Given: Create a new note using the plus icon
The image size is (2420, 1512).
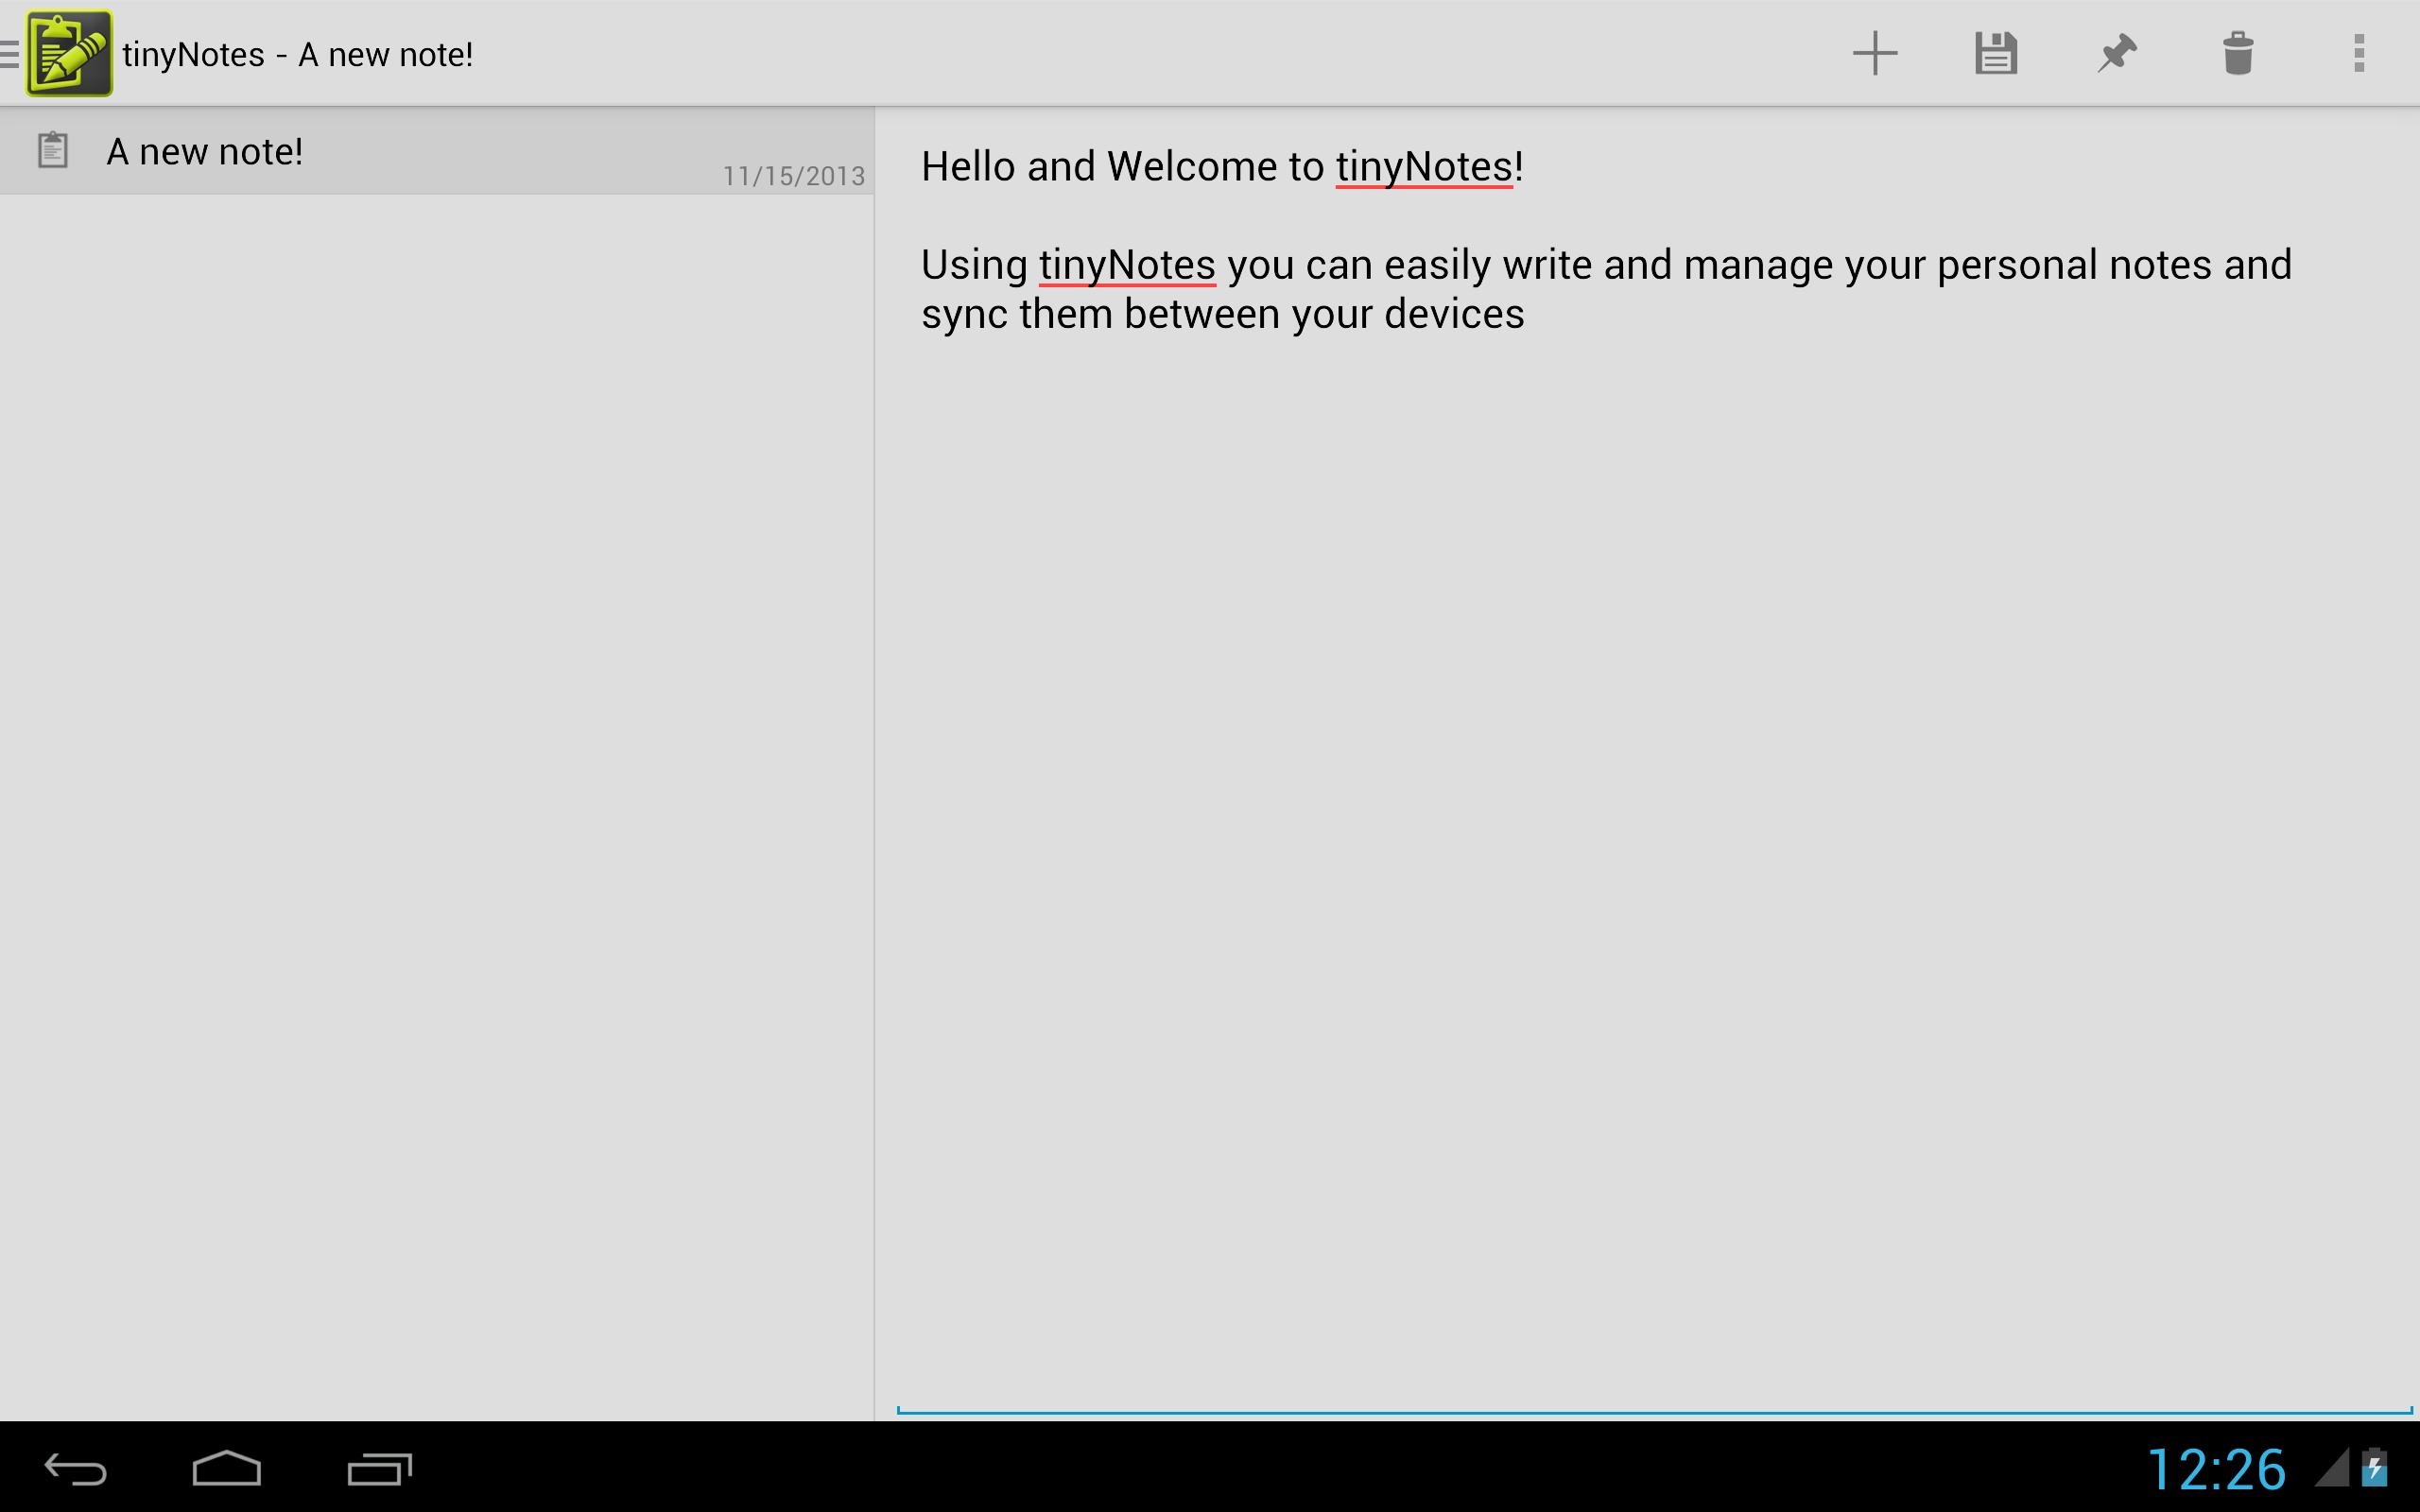Looking at the screenshot, I should pos(1874,52).
